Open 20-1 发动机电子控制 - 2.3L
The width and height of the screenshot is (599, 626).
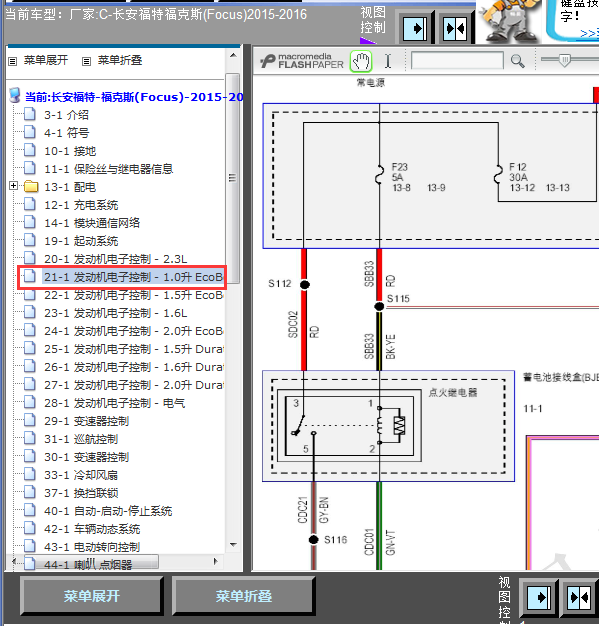pos(115,259)
